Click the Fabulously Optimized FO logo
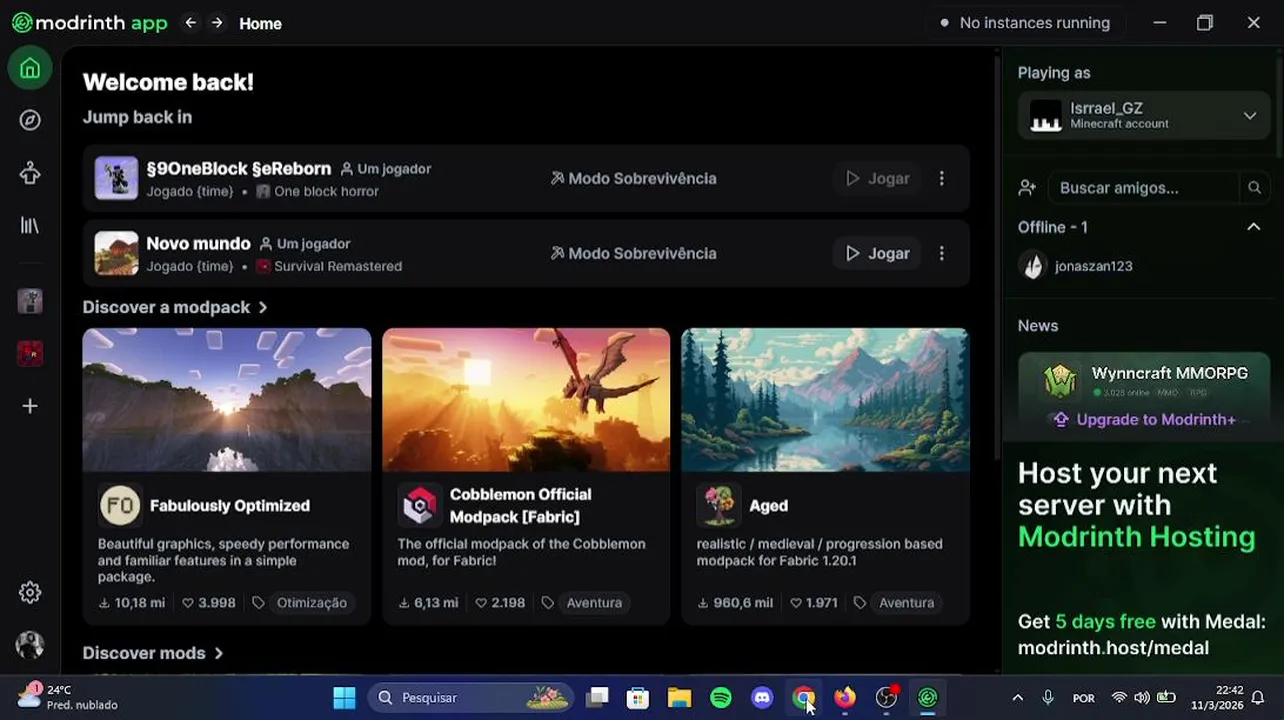The width and height of the screenshot is (1284, 720). tap(120, 505)
